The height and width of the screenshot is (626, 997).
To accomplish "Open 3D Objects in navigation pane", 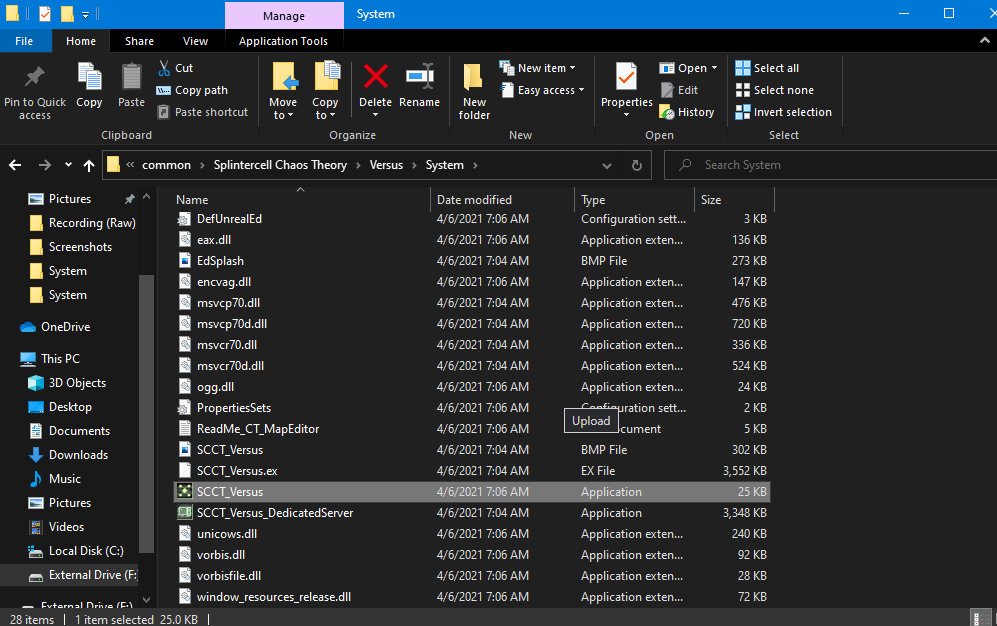I will (x=67, y=383).
